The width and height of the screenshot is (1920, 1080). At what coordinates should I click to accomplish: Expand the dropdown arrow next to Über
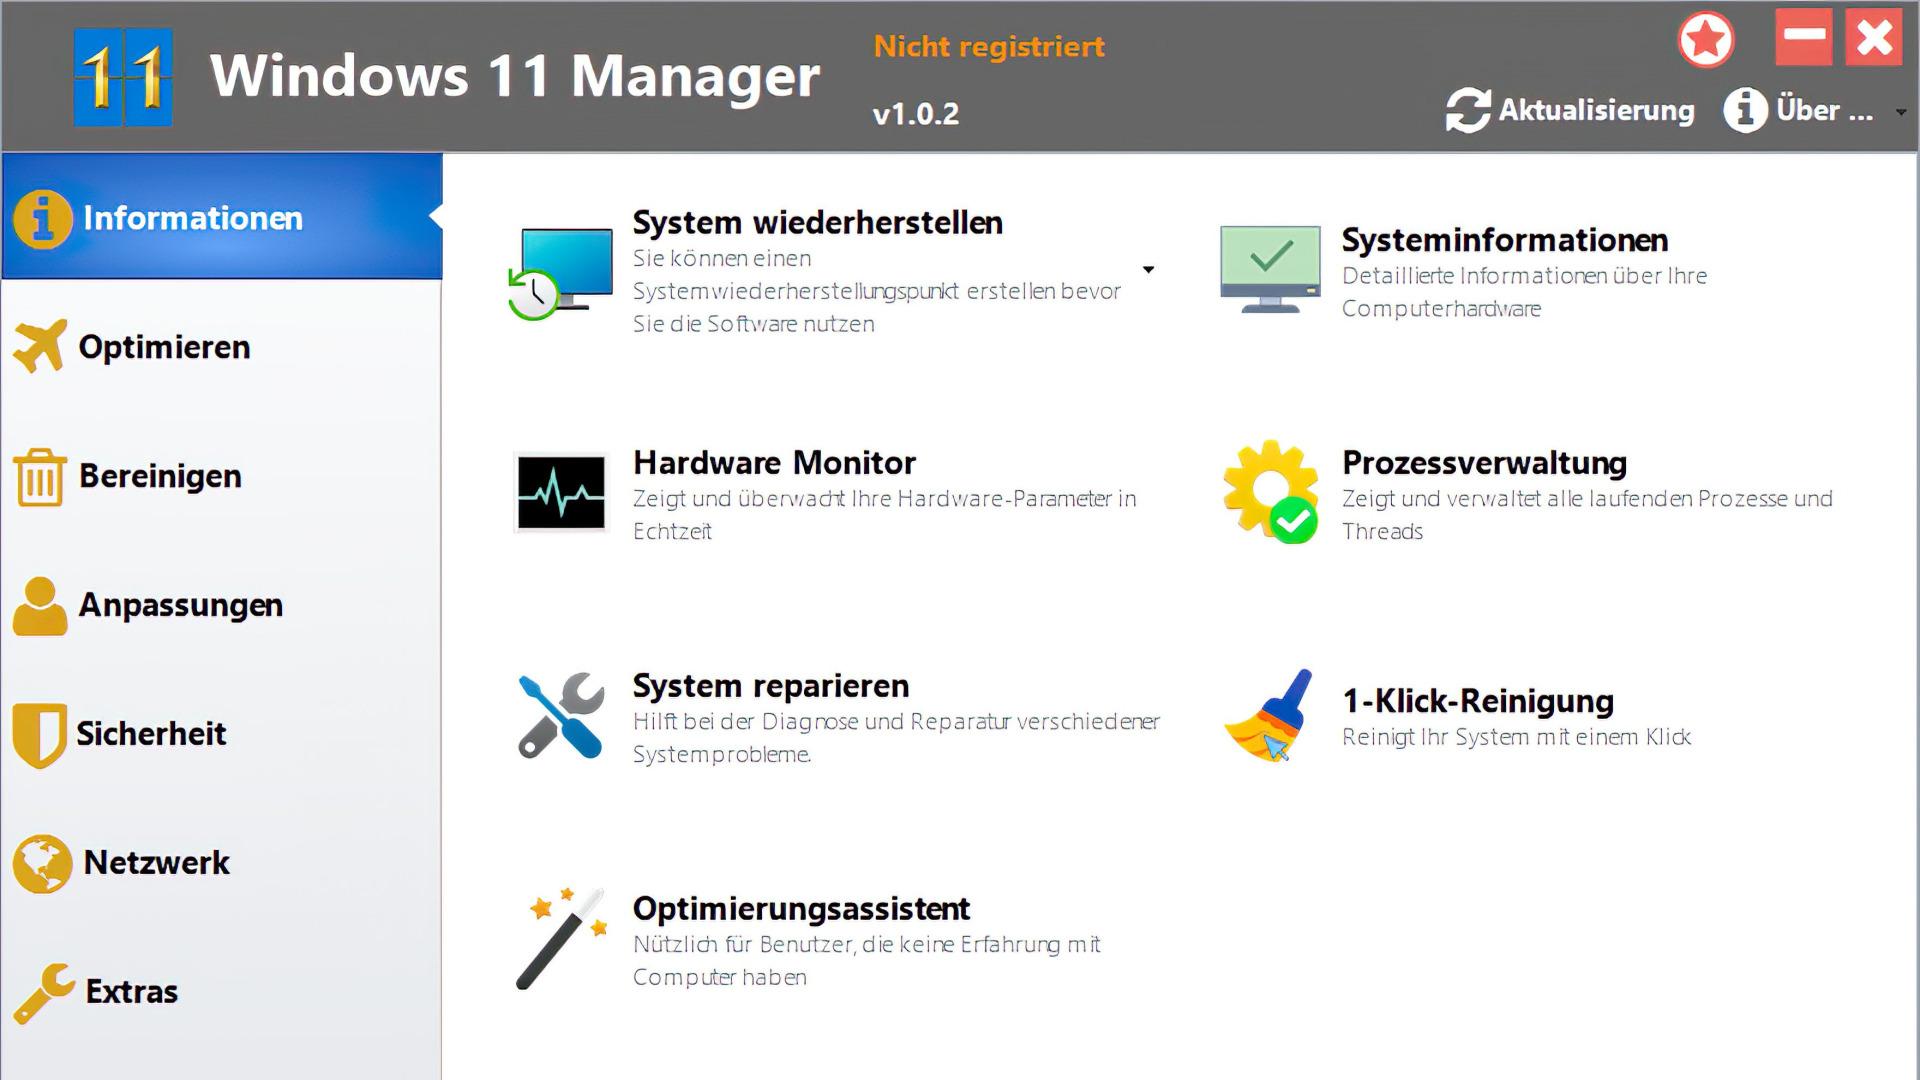tap(1901, 112)
